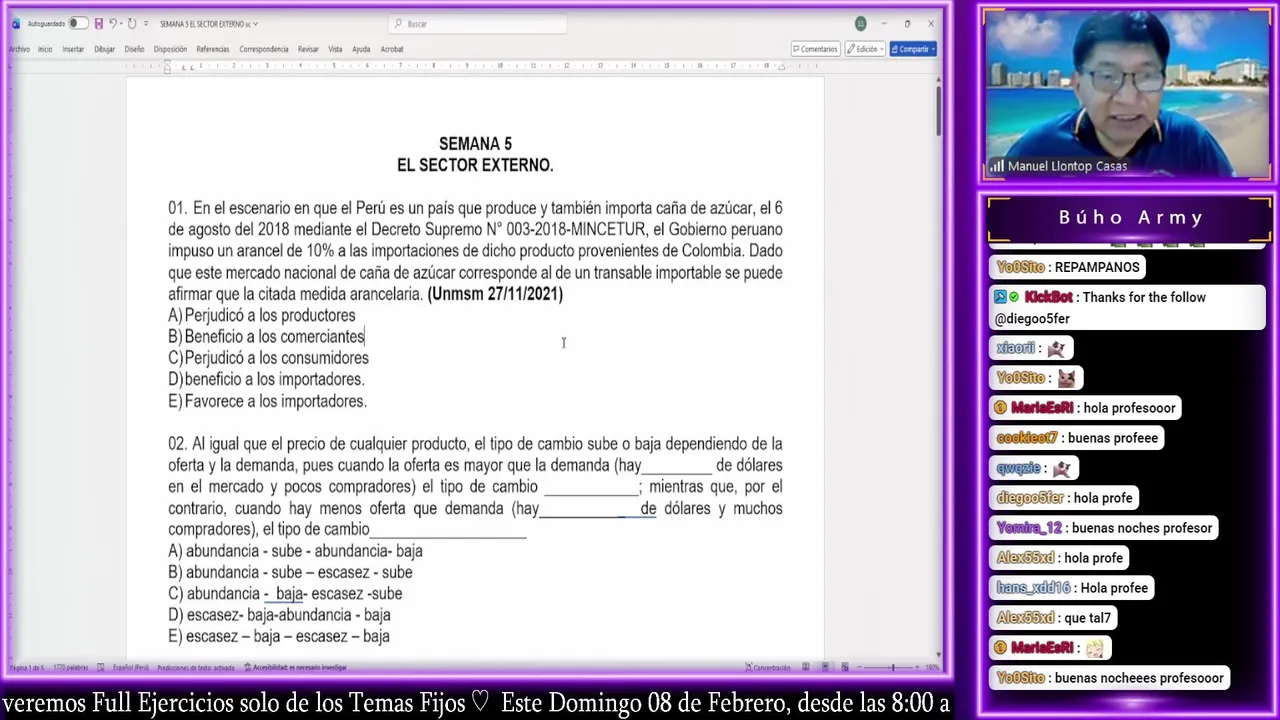
Task: Click the signal bars icon beside Manuel Llontop Casas
Action: click(x=997, y=166)
